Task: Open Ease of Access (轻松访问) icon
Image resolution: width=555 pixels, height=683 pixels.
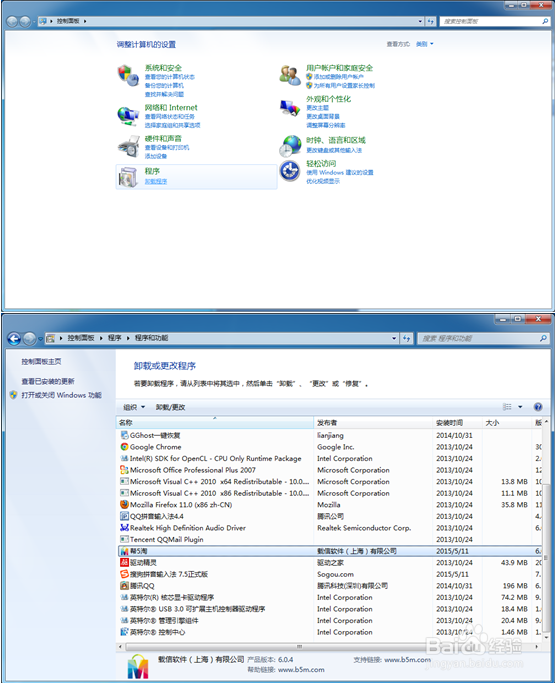Action: [290, 171]
